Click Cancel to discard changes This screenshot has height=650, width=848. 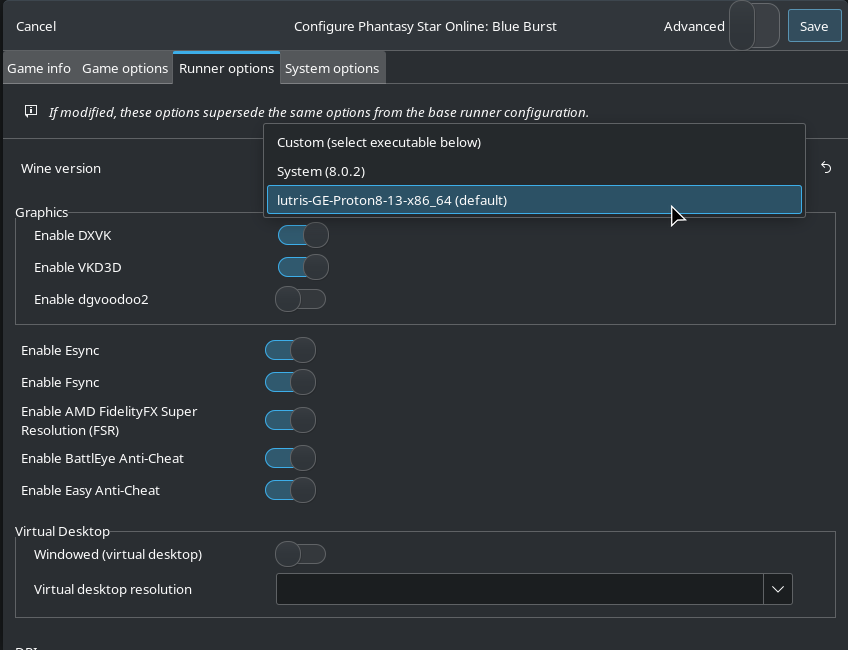coord(36,26)
